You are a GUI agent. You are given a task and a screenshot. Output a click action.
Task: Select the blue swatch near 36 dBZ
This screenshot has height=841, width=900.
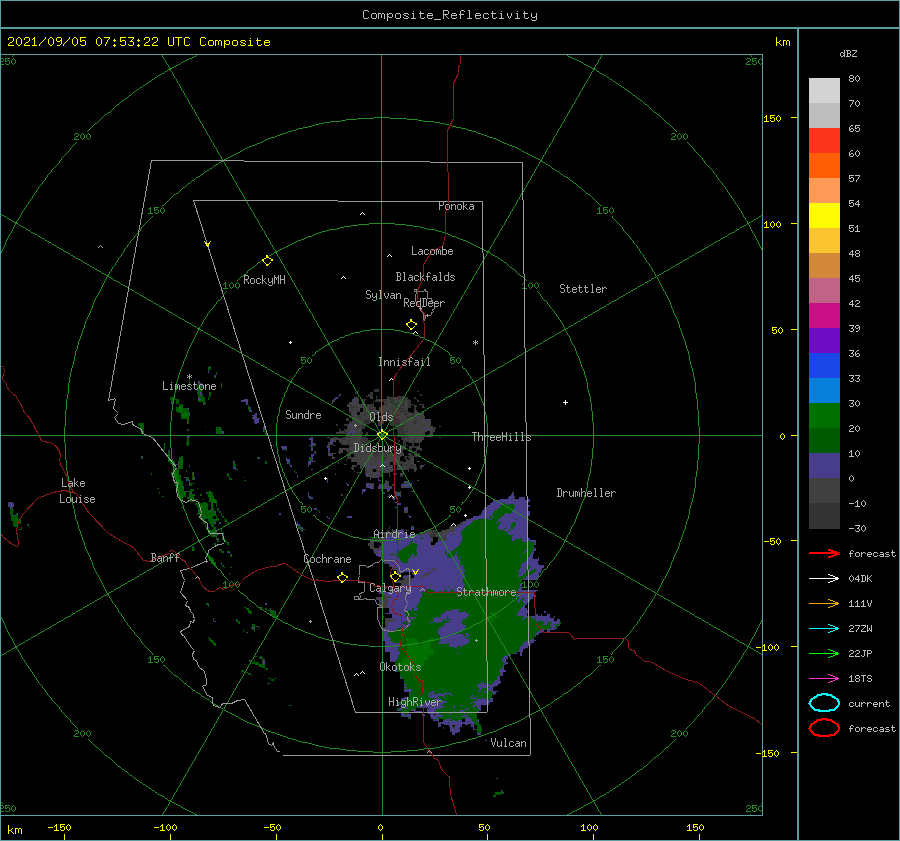(x=824, y=365)
